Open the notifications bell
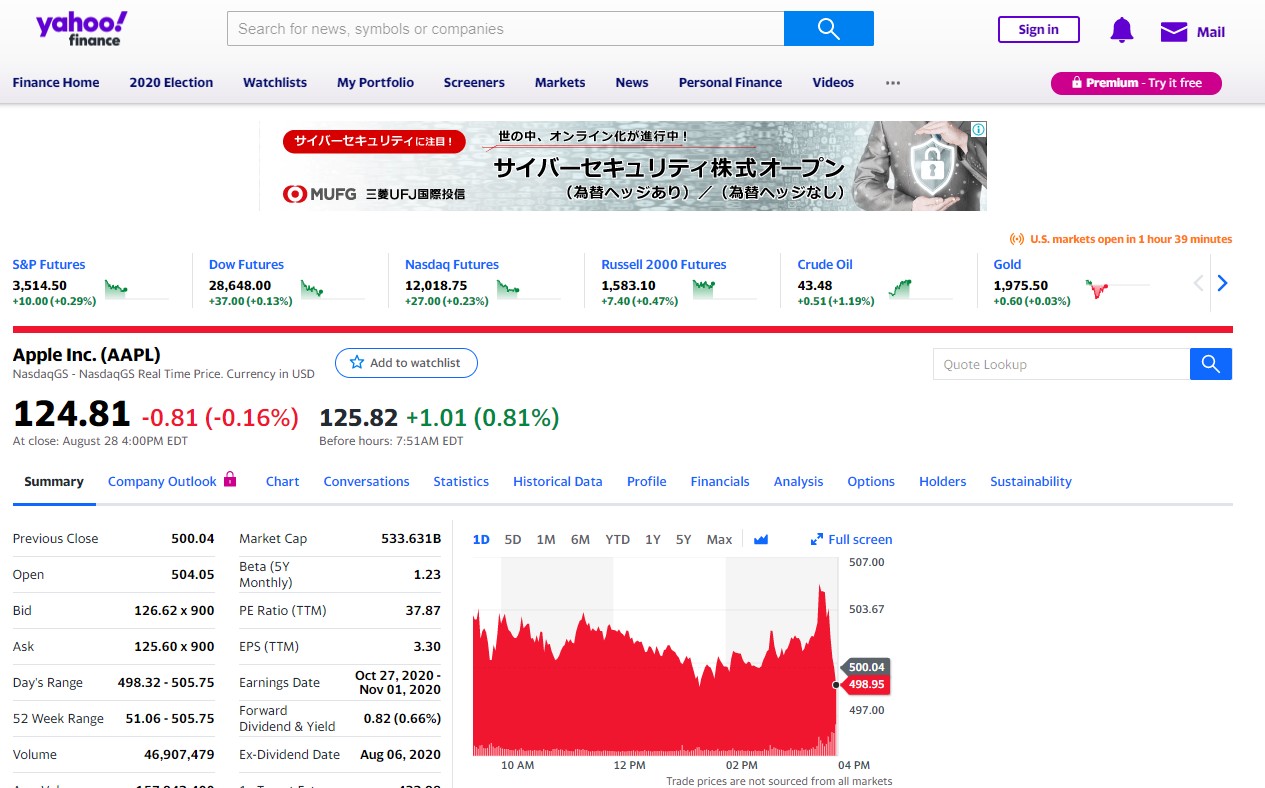The image size is (1265, 788). point(1122,31)
